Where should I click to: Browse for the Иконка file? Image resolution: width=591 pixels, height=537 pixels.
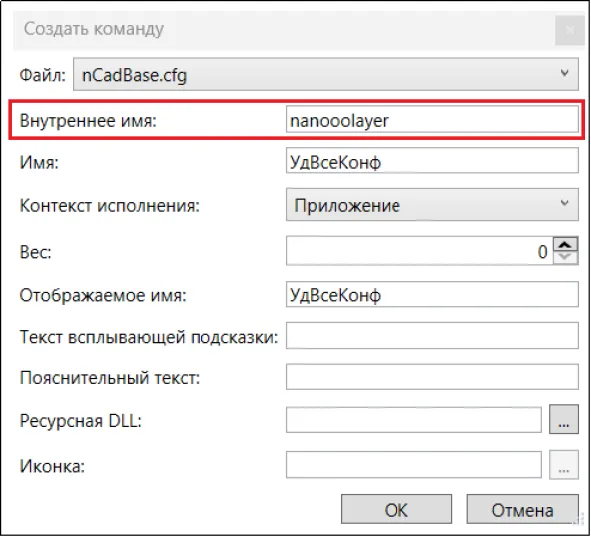(x=563, y=465)
